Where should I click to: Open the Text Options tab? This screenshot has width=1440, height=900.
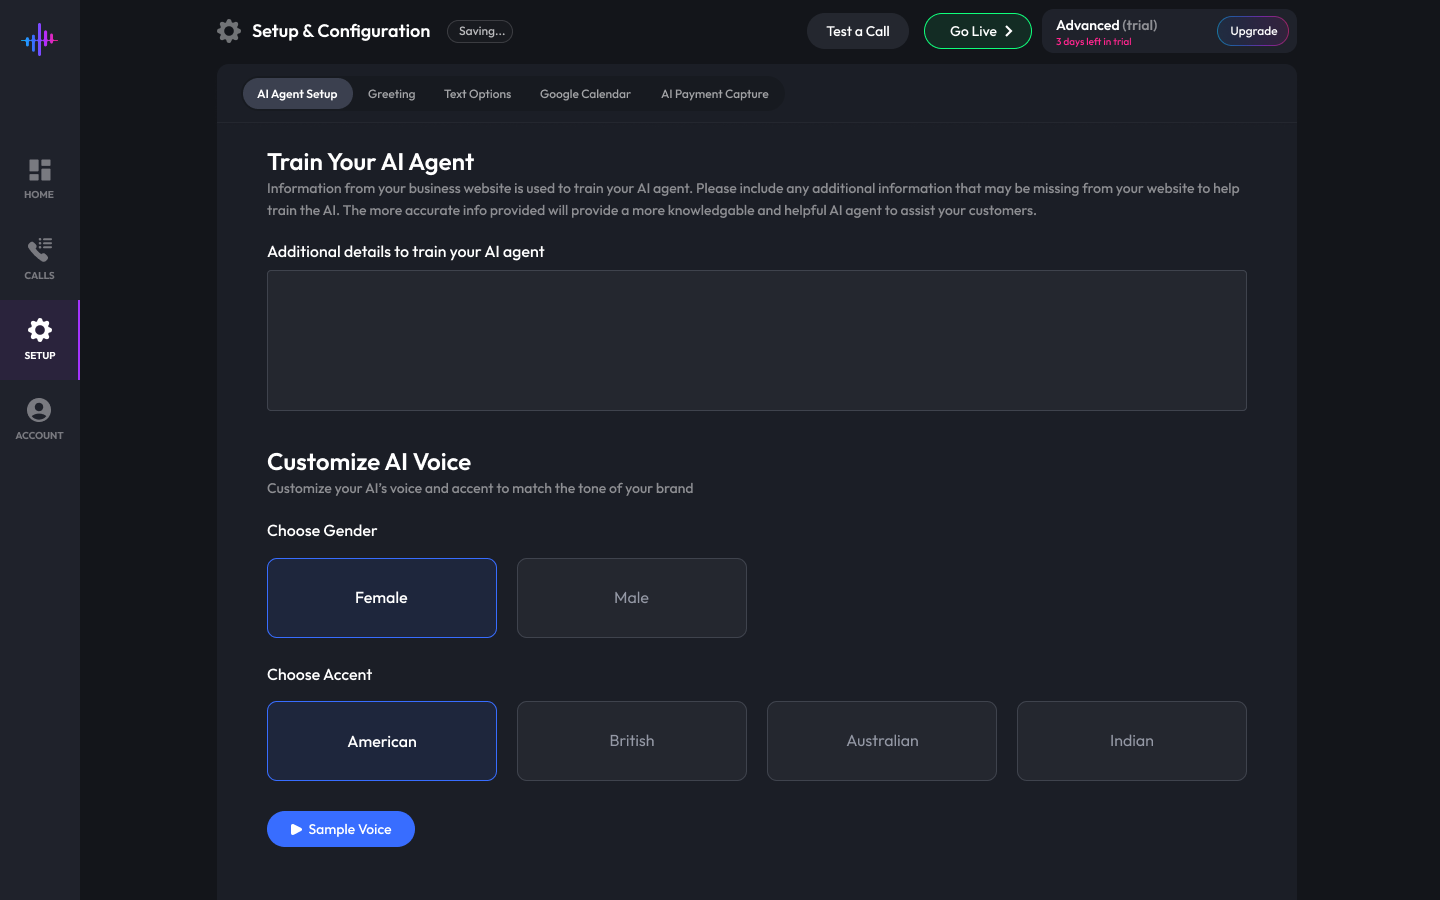(477, 93)
